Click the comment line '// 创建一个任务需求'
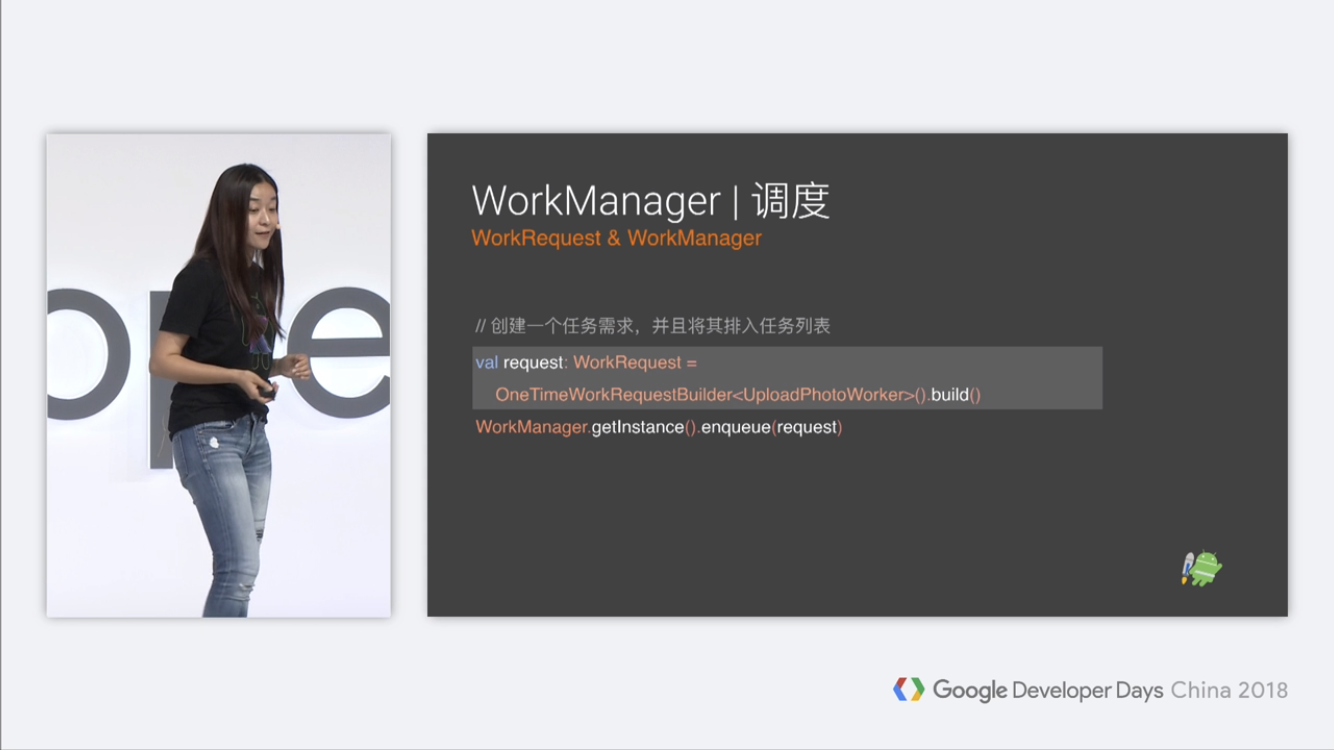The width and height of the screenshot is (1334, 750). tap(653, 326)
